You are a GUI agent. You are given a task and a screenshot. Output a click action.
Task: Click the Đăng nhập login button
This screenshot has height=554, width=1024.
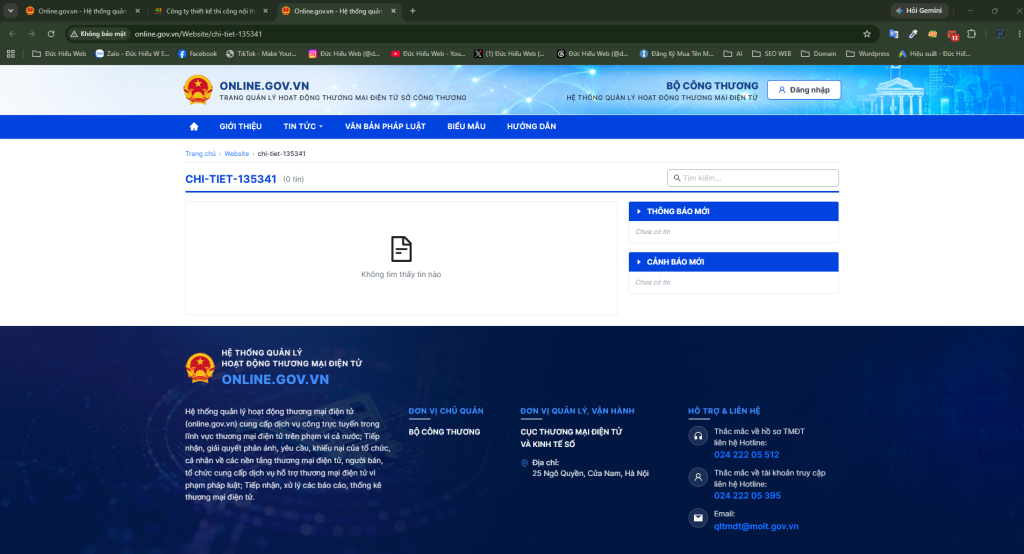pyautogui.click(x=804, y=90)
